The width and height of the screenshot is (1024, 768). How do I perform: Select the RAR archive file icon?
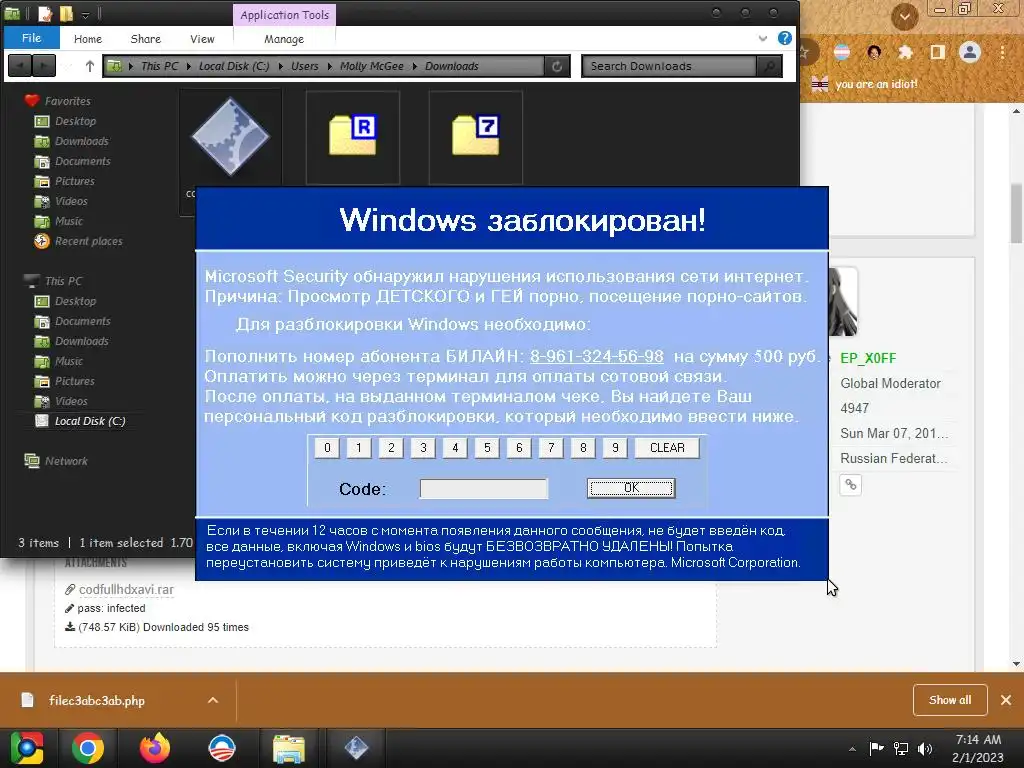click(353, 135)
